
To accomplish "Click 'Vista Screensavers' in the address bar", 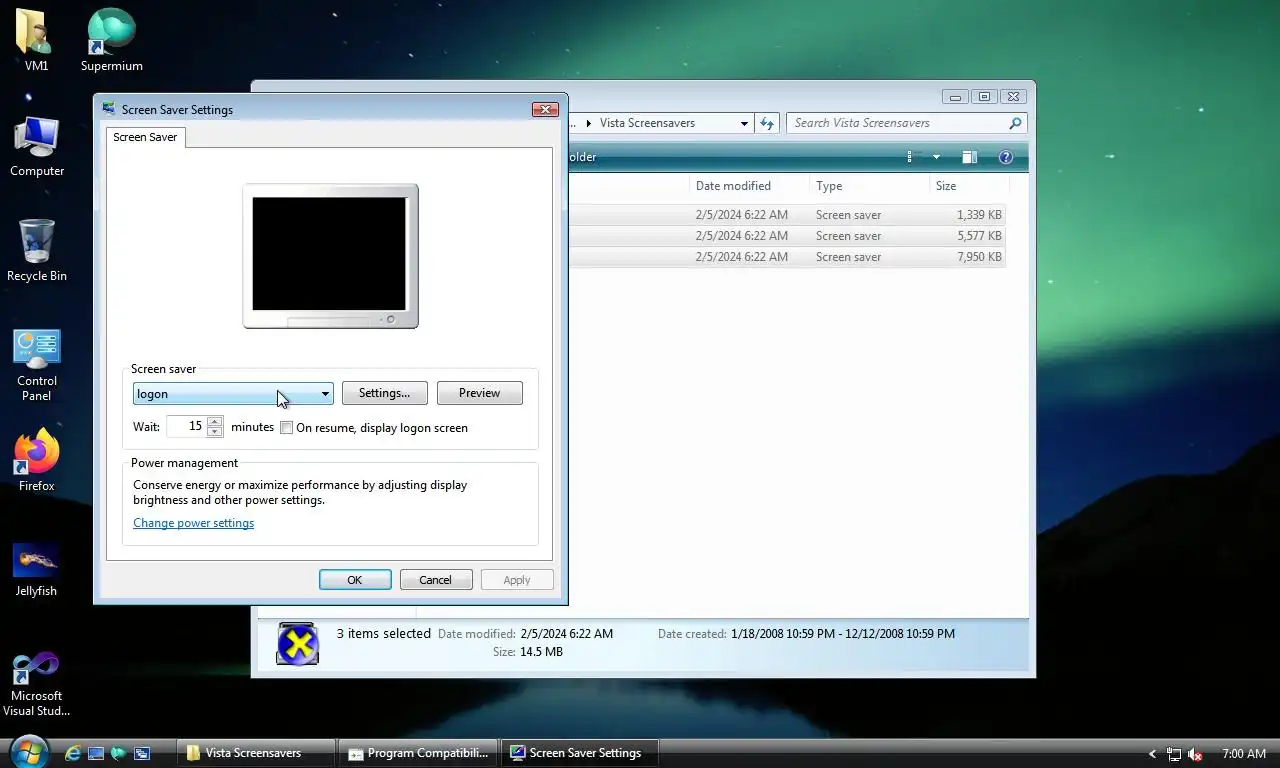I will [647, 123].
